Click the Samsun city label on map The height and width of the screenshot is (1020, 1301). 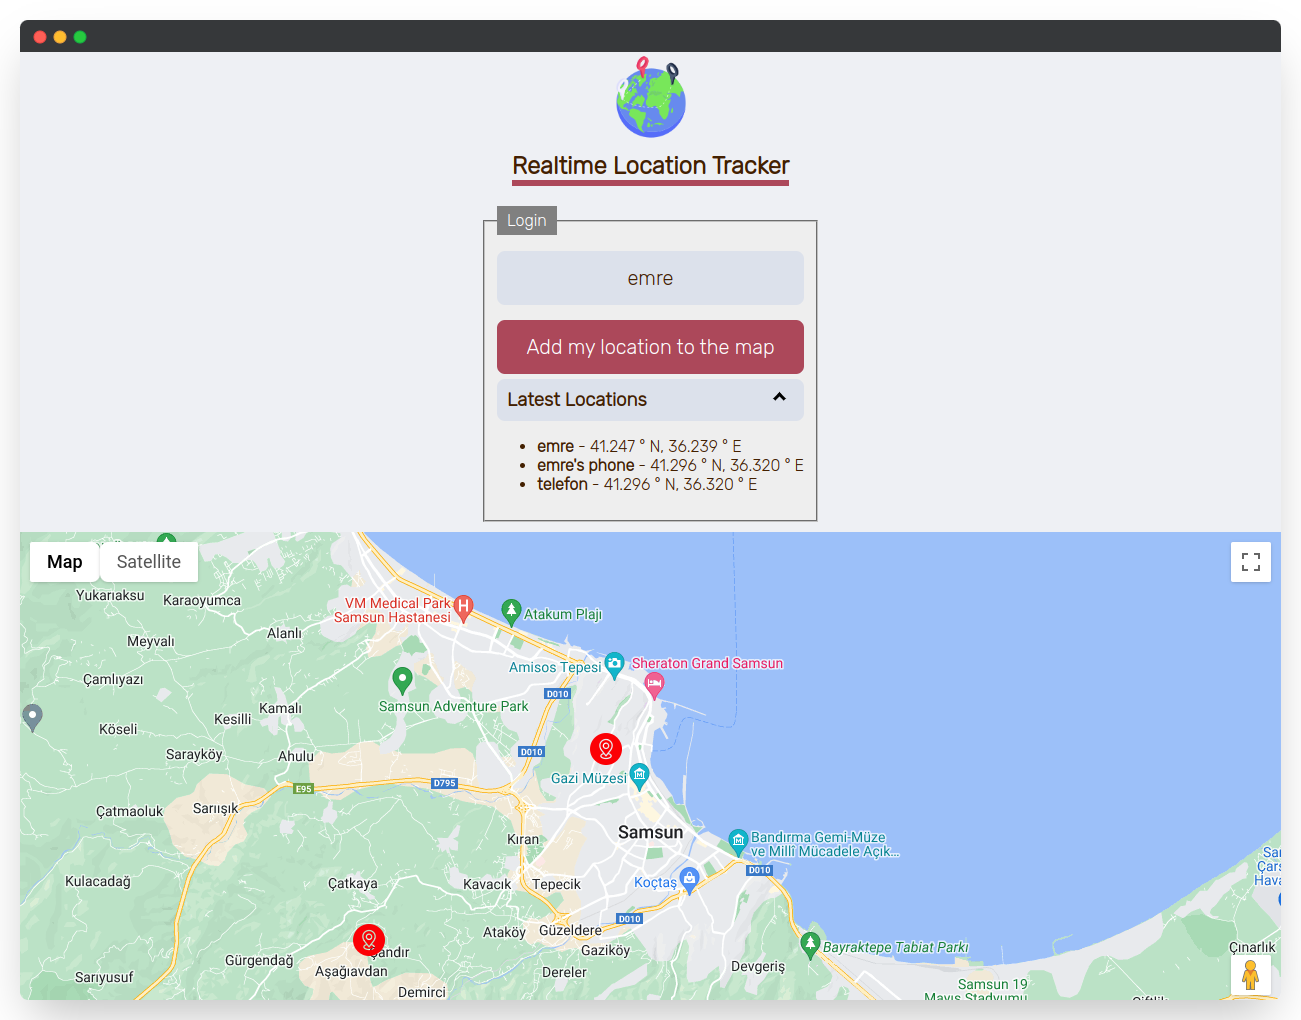(x=651, y=832)
